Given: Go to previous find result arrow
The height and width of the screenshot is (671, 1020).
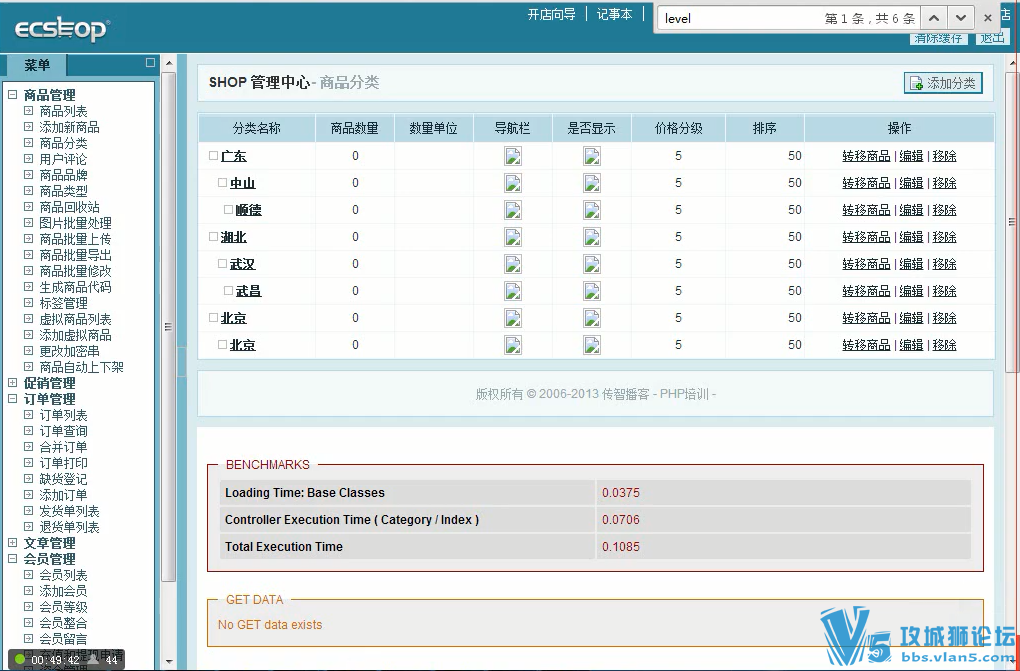Looking at the screenshot, I should 933,18.
